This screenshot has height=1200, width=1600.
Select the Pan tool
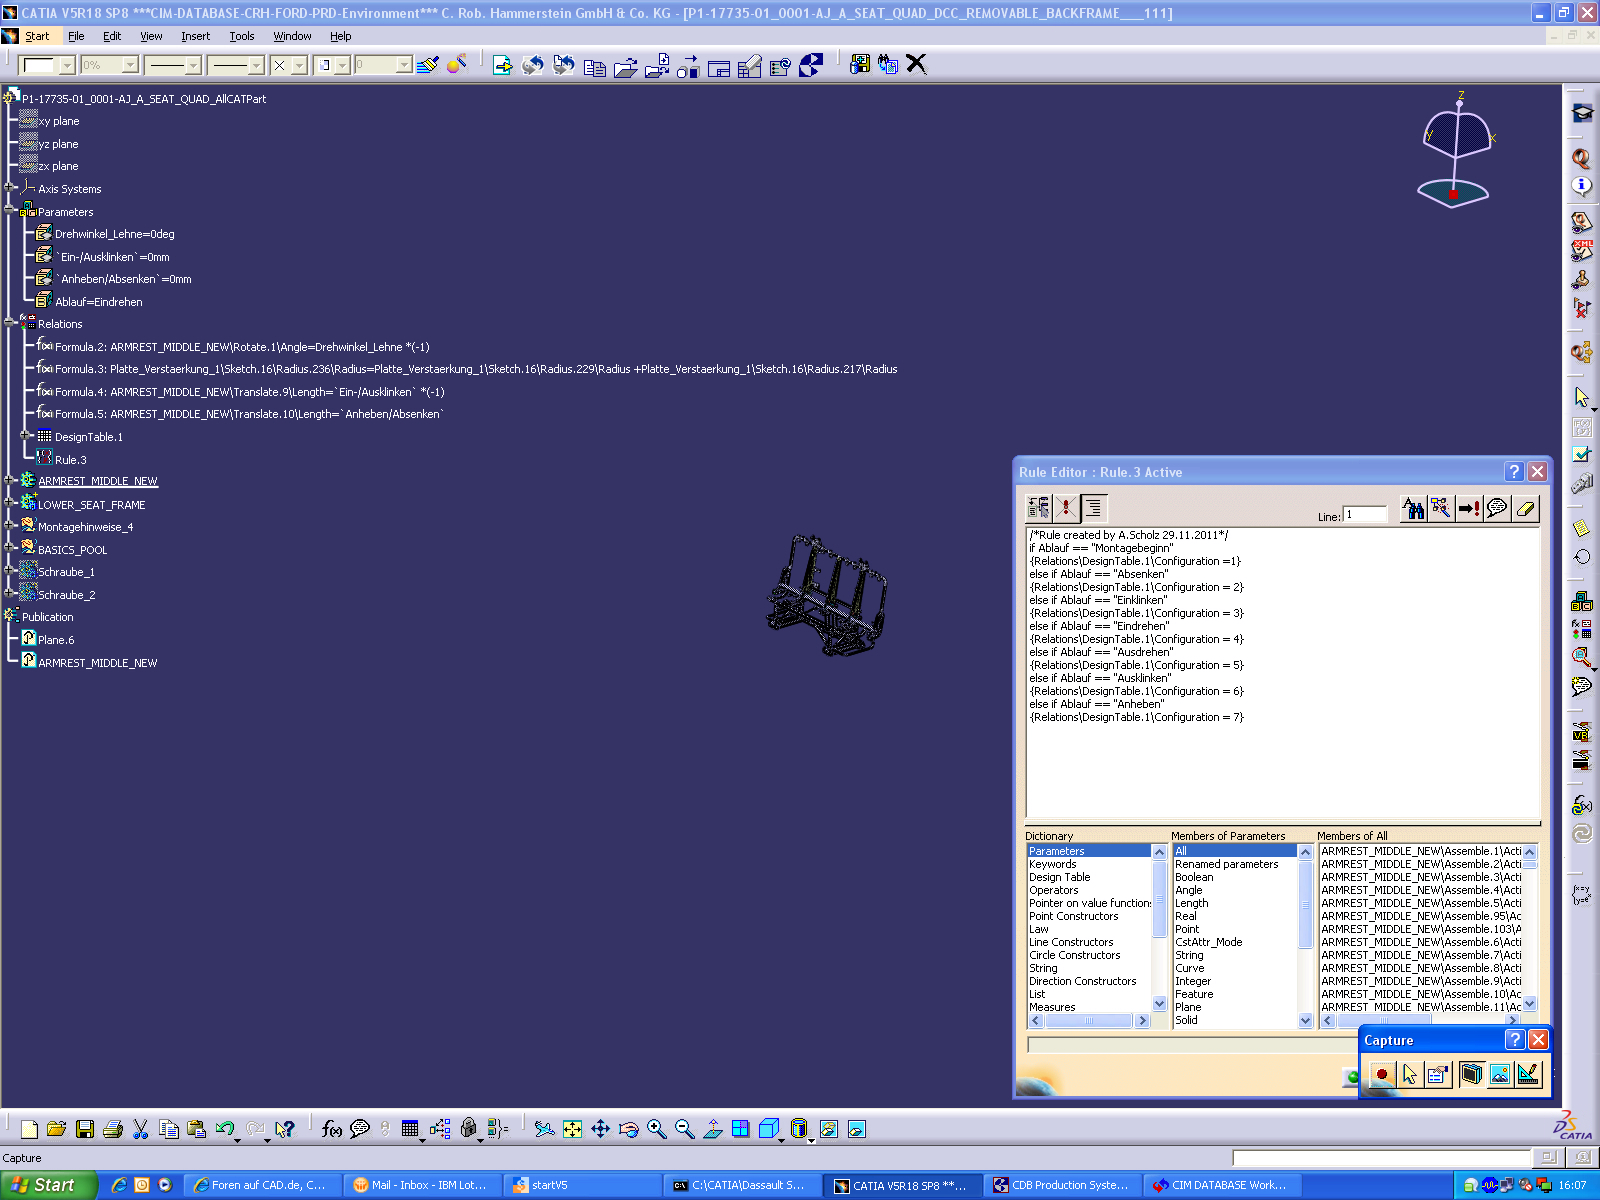tap(600, 1129)
